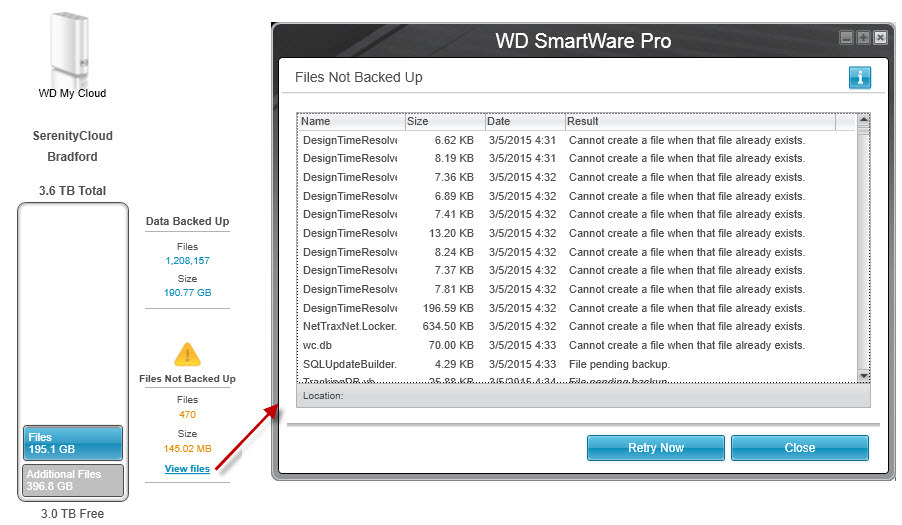Click the Retry Now button
Viewport: 902px width, 525px height.
655,448
